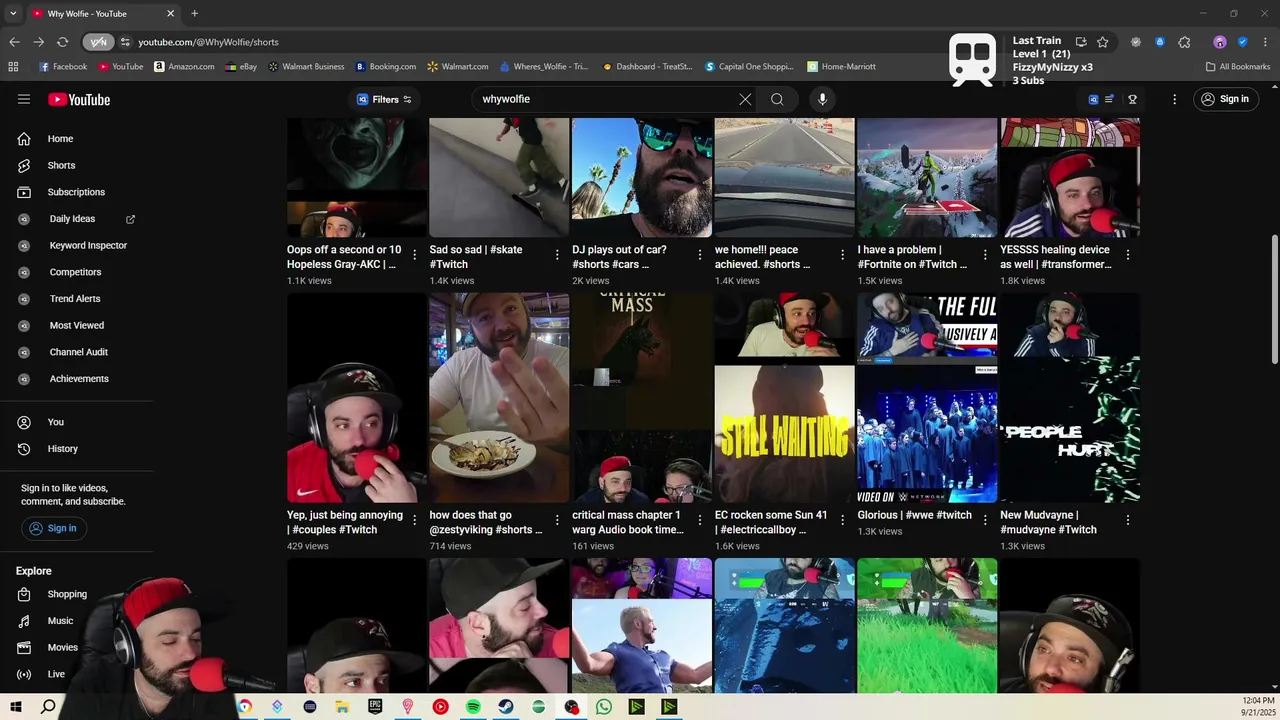Open the Facebook bookmark
Image resolution: width=1280 pixels, height=720 pixels.
(62, 66)
